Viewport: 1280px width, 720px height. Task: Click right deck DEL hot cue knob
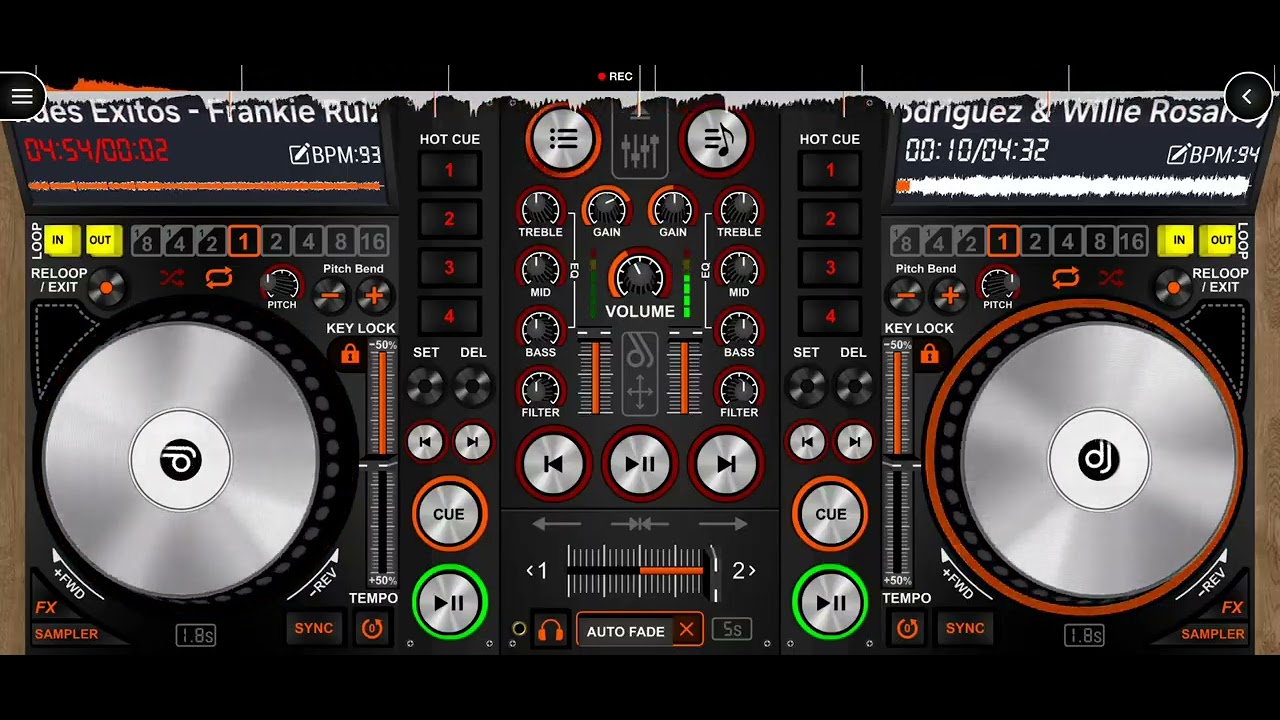(x=853, y=385)
